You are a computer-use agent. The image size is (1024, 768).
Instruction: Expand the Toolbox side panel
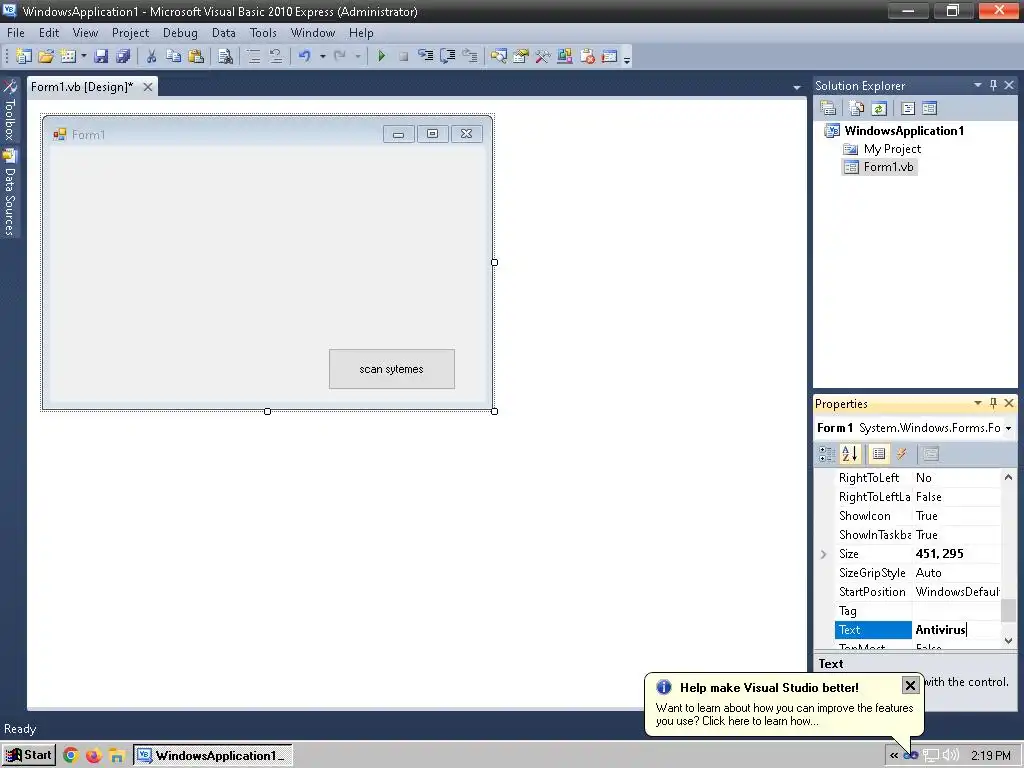[x=9, y=110]
